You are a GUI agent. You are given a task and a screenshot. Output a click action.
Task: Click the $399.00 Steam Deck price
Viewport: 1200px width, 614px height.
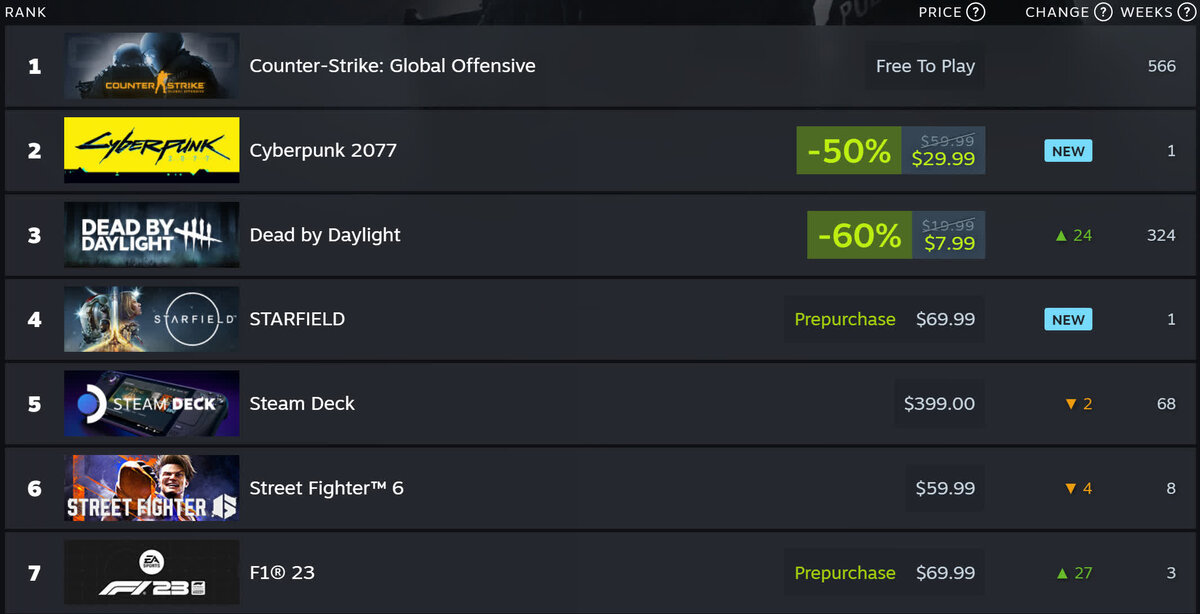[x=939, y=404]
